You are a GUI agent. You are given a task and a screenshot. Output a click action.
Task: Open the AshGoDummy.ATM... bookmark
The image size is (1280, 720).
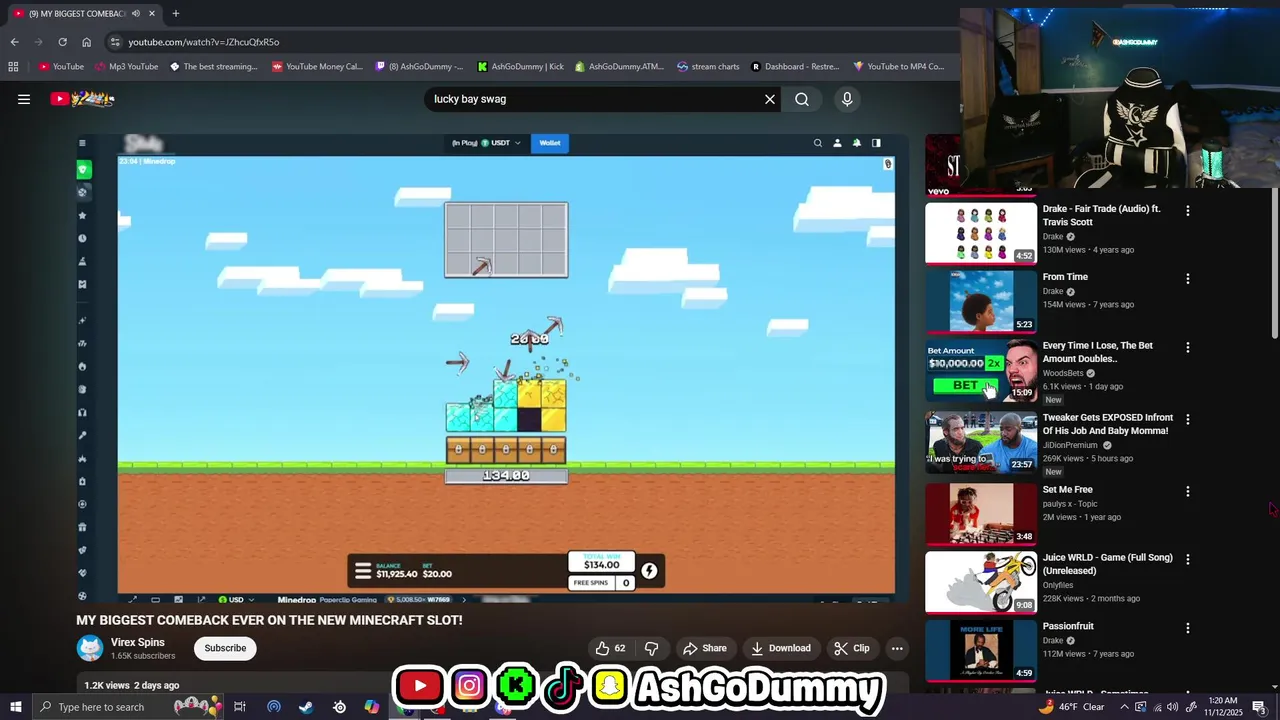click(619, 67)
